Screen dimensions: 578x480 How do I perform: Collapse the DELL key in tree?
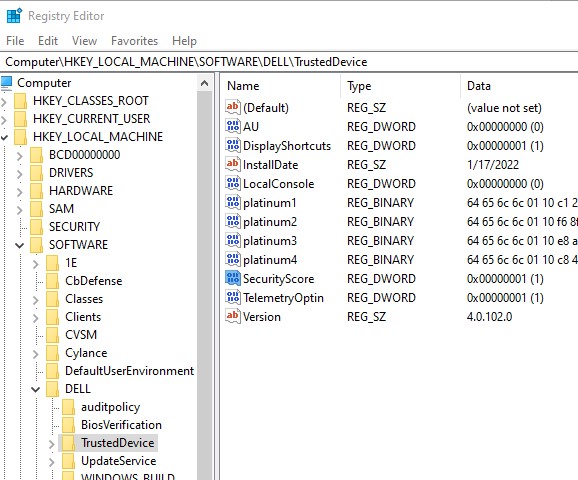36,389
